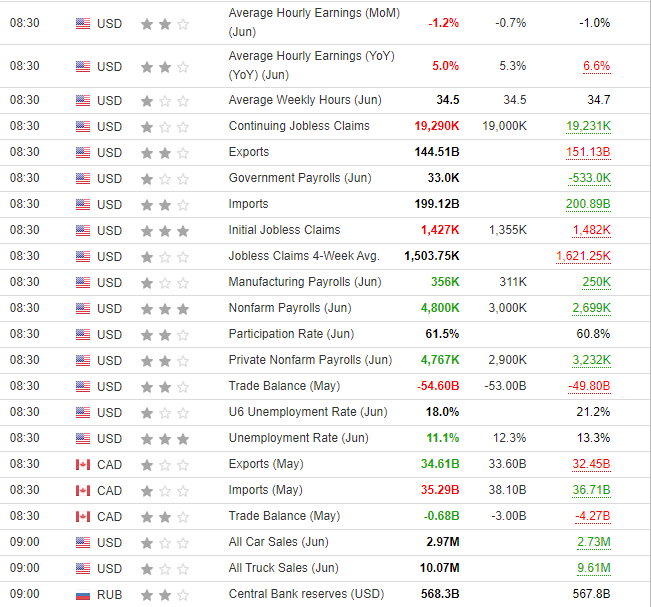Open the Nonfarm Payrolls (Jun) event
The height and width of the screenshot is (607, 651).
(290, 308)
